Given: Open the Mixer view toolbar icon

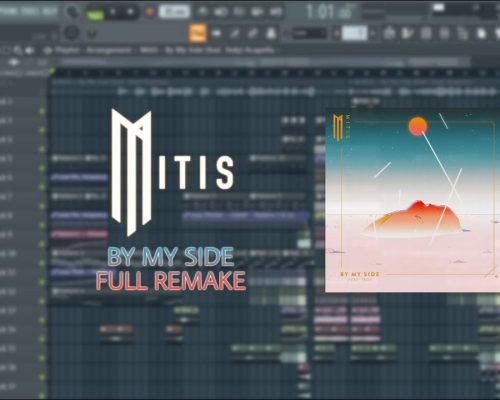Looking at the screenshot, I should coord(444,33).
